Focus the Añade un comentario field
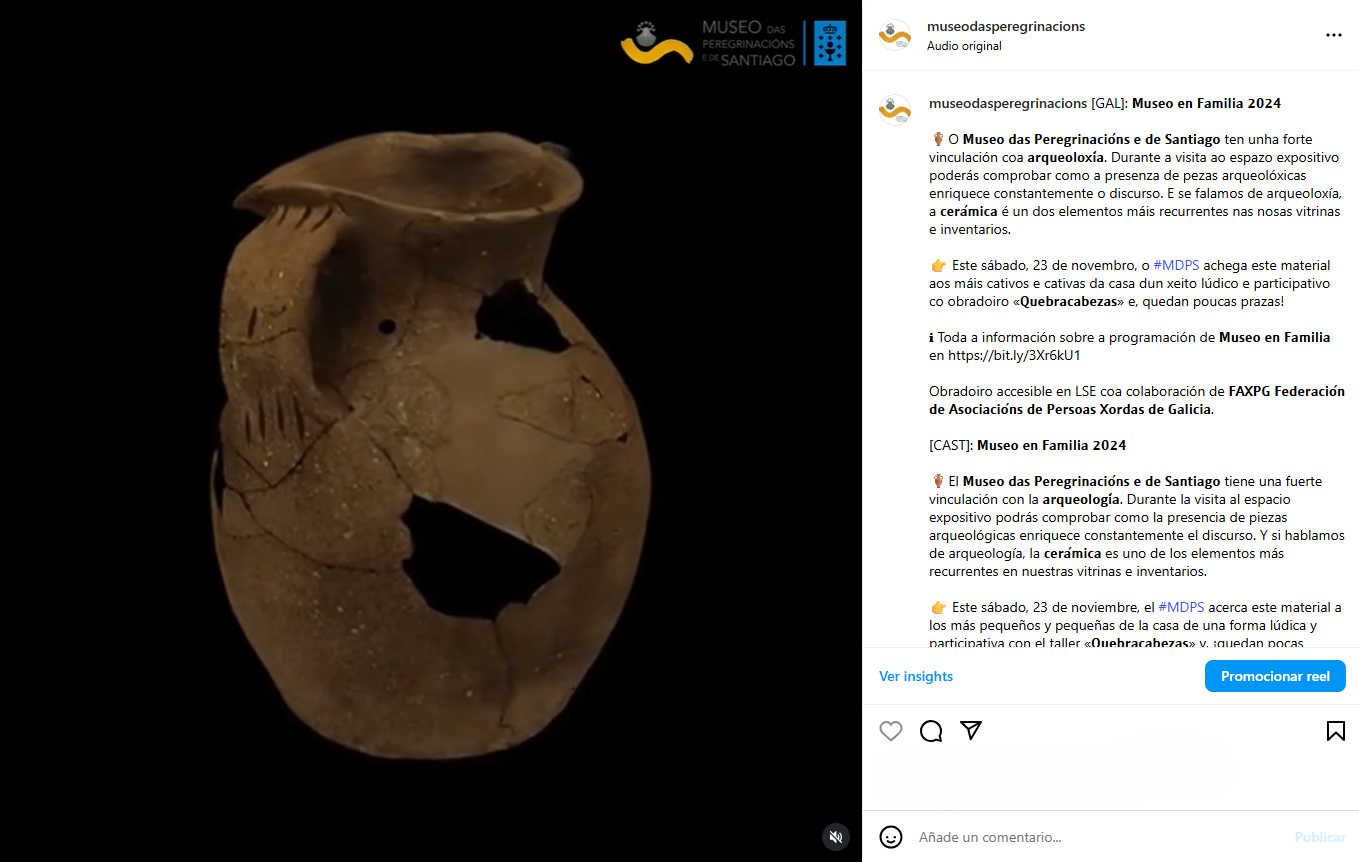 (1098, 837)
